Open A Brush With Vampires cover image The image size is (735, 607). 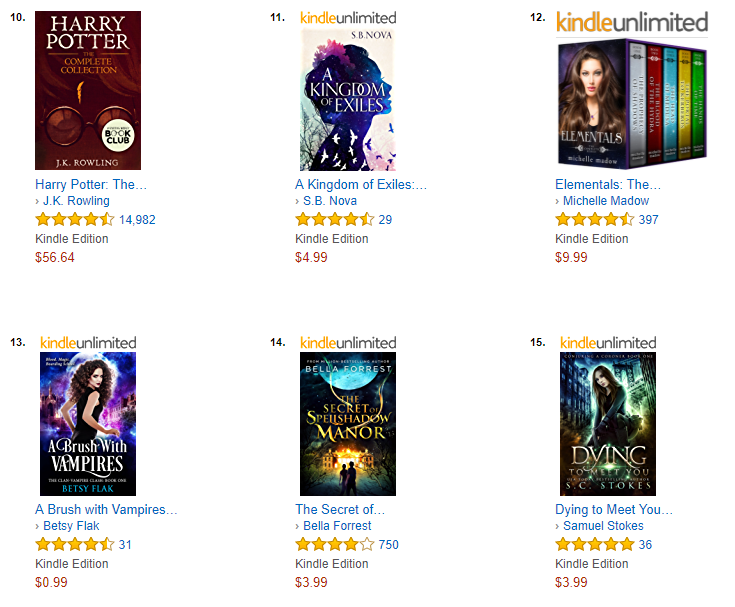88,424
